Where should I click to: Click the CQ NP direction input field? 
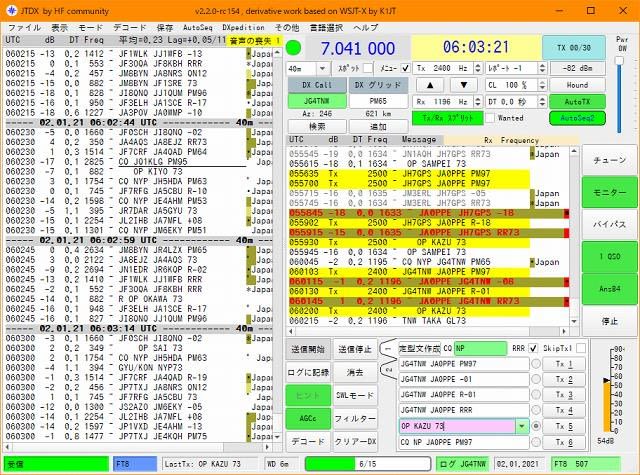(480, 348)
